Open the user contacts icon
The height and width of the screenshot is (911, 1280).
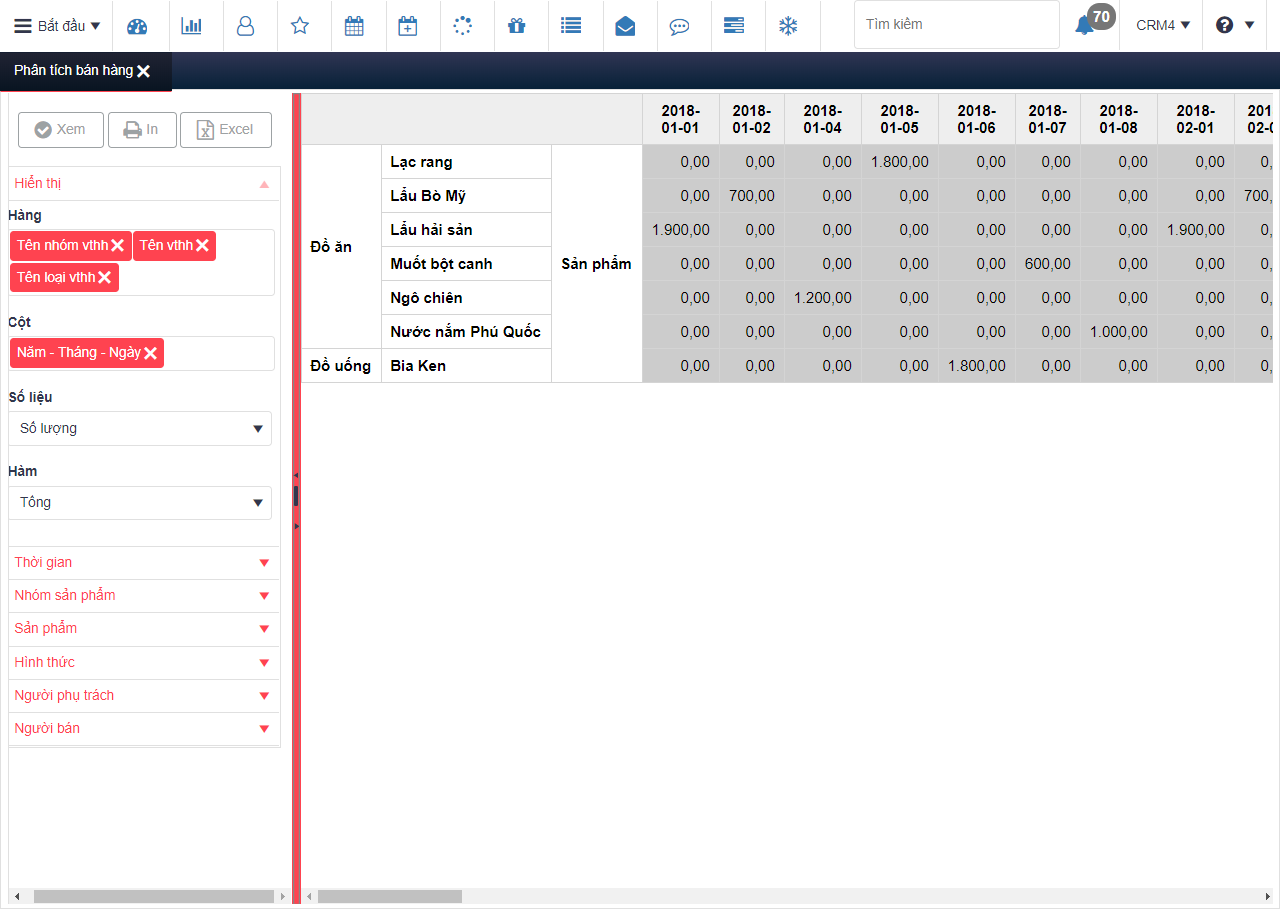[x=245, y=26]
